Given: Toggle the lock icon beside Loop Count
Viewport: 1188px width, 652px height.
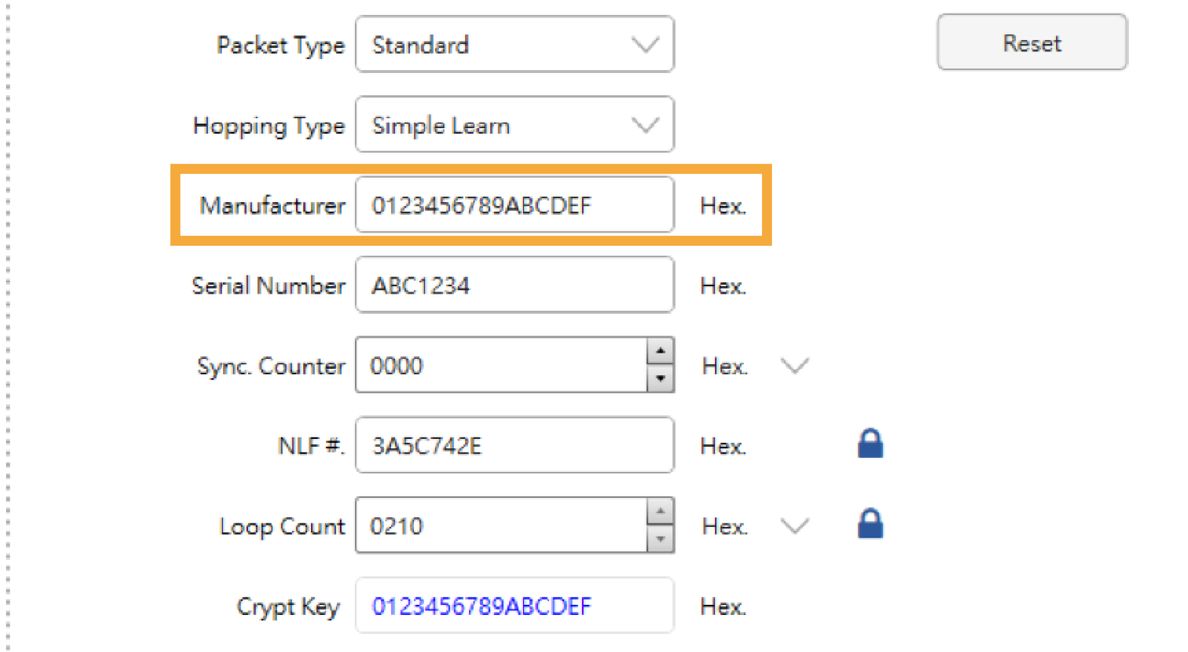Looking at the screenshot, I should [870, 523].
